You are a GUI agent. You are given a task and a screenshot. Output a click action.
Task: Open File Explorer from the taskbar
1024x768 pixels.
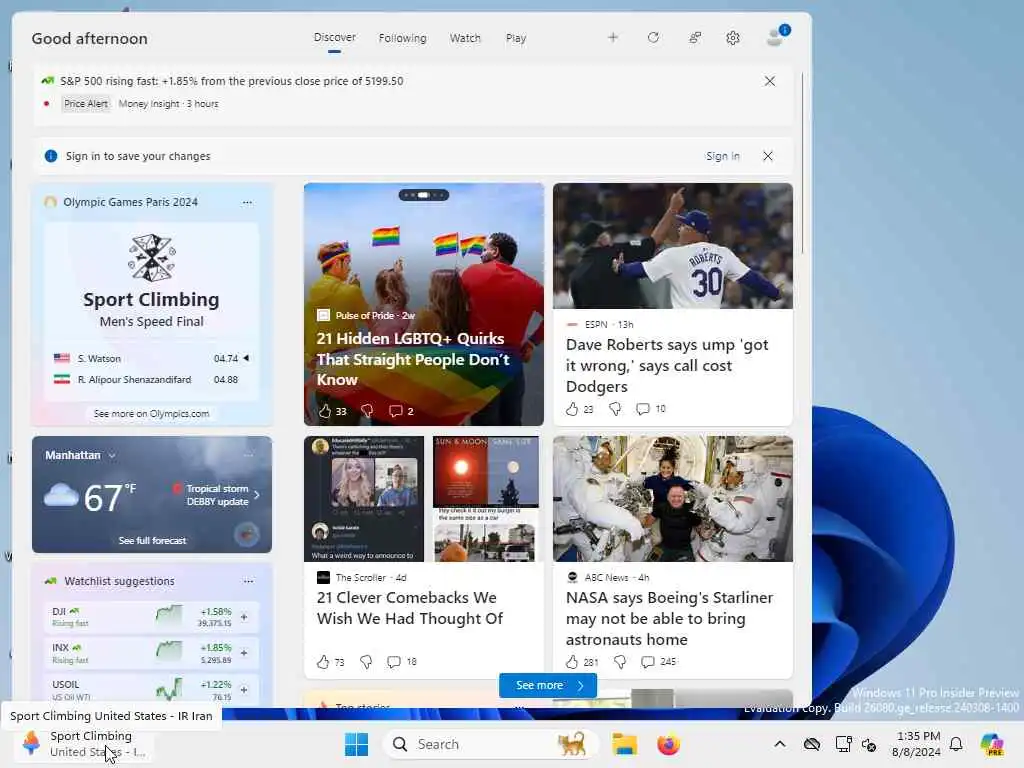point(624,744)
